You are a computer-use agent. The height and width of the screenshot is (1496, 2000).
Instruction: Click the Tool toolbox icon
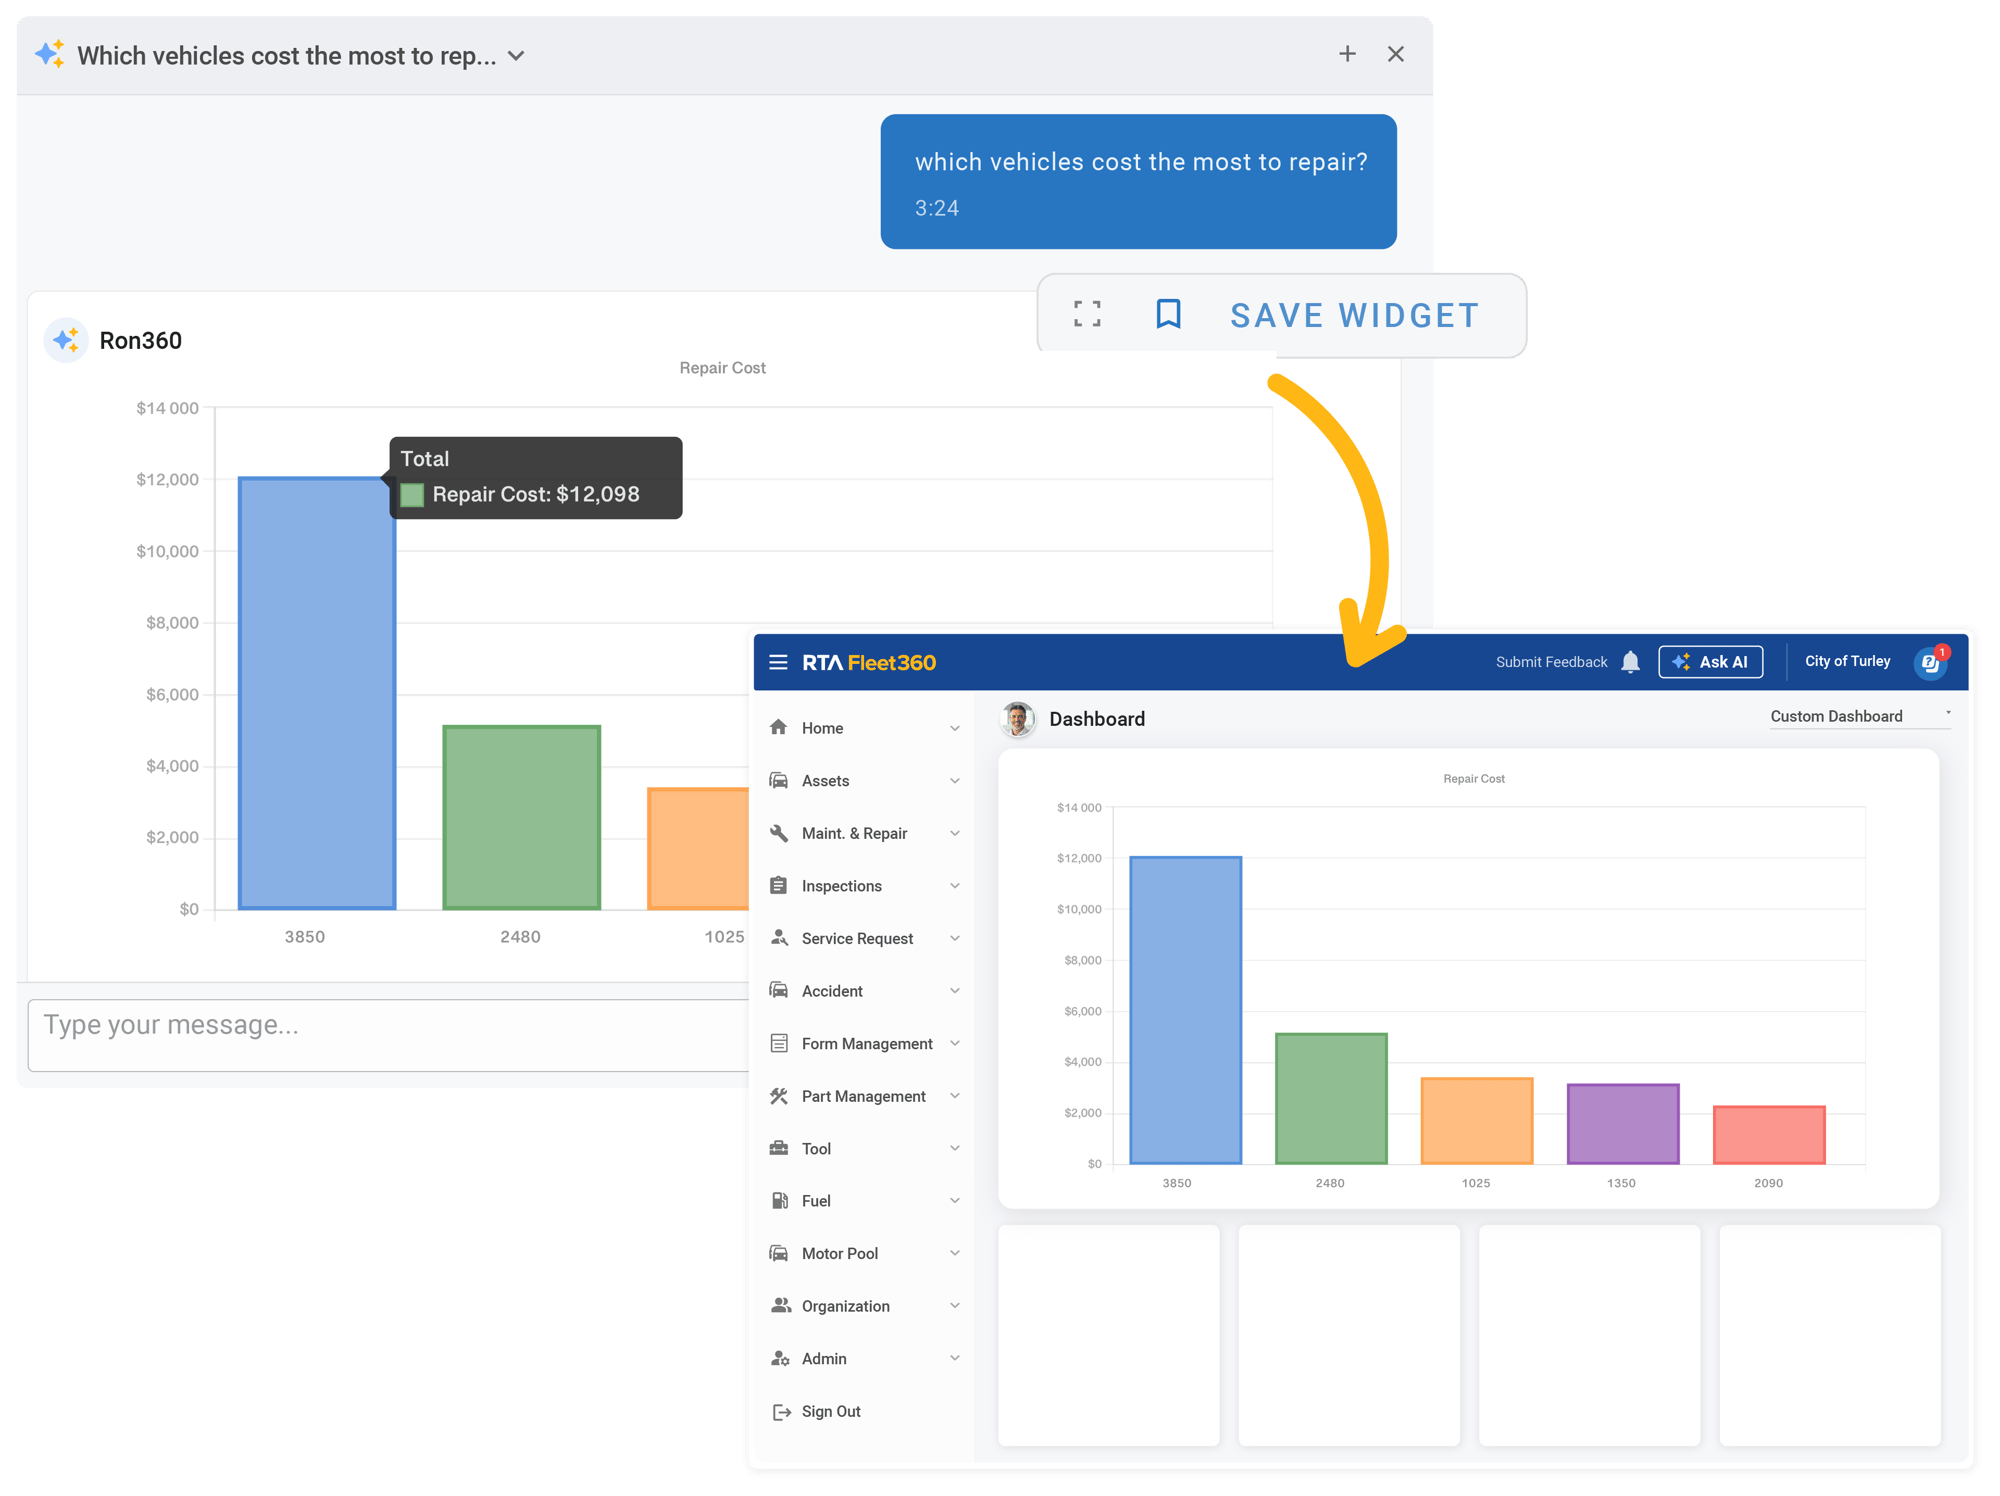(779, 1148)
